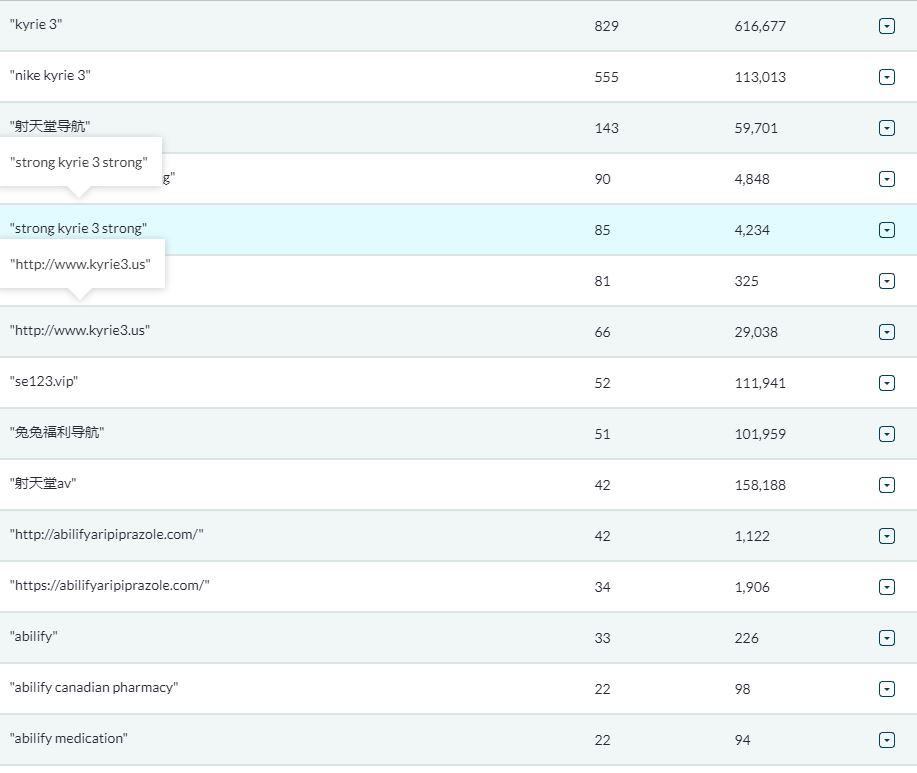The width and height of the screenshot is (917, 773).
Task: Click the 1,122 value
Action: click(x=752, y=536)
